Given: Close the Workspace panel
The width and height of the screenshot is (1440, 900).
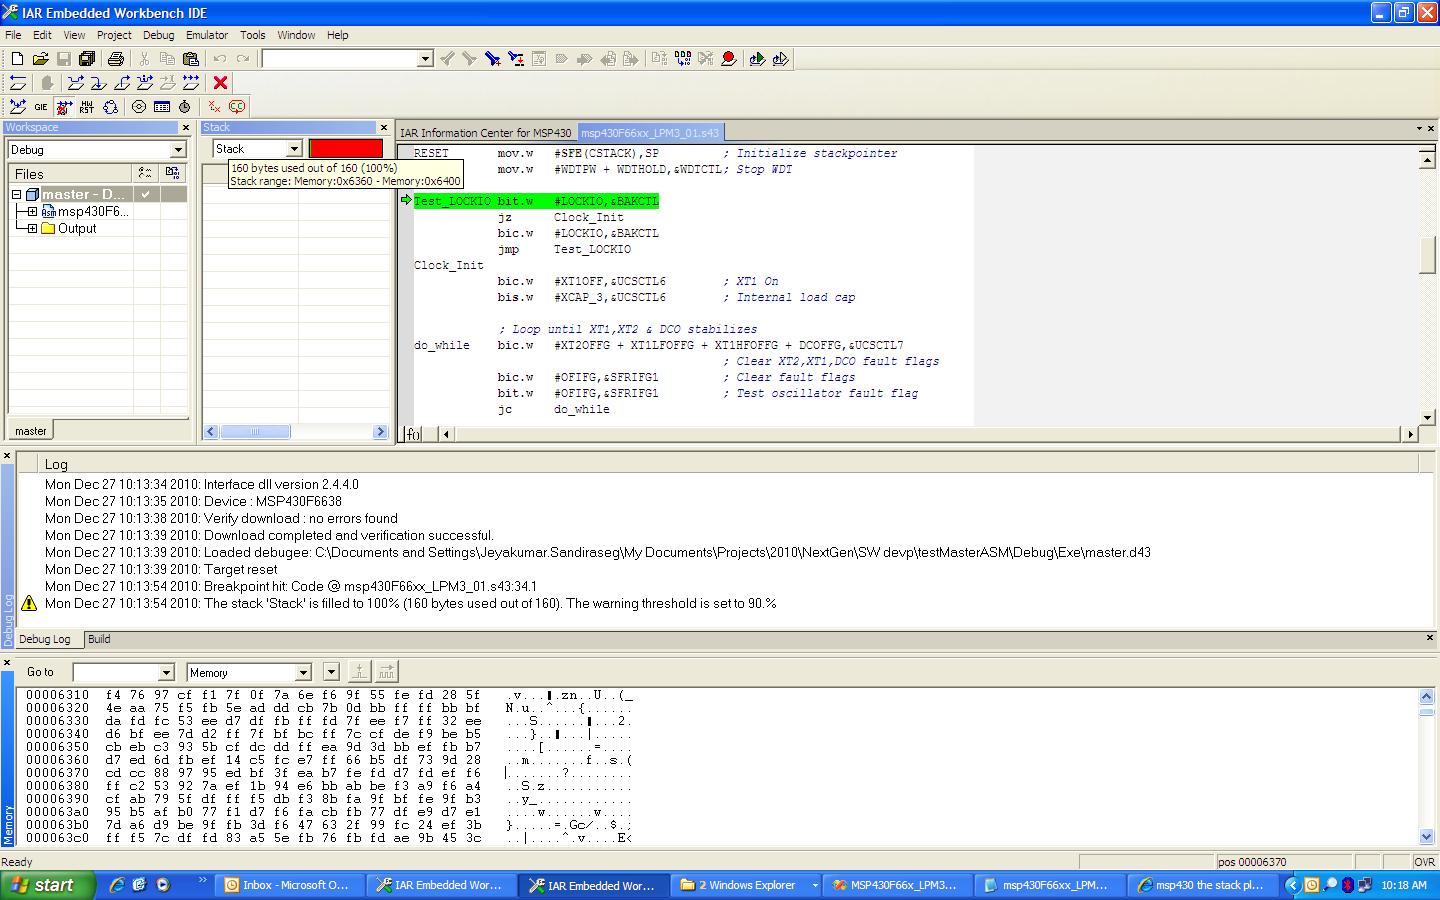Looking at the screenshot, I should pos(185,128).
